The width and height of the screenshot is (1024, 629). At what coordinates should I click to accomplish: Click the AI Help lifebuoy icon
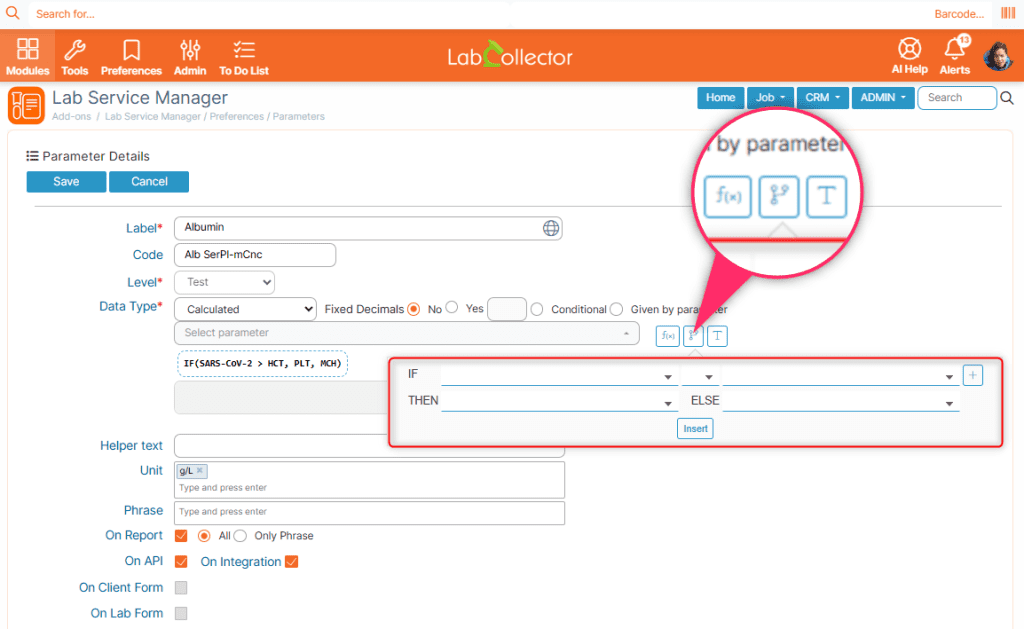909,48
